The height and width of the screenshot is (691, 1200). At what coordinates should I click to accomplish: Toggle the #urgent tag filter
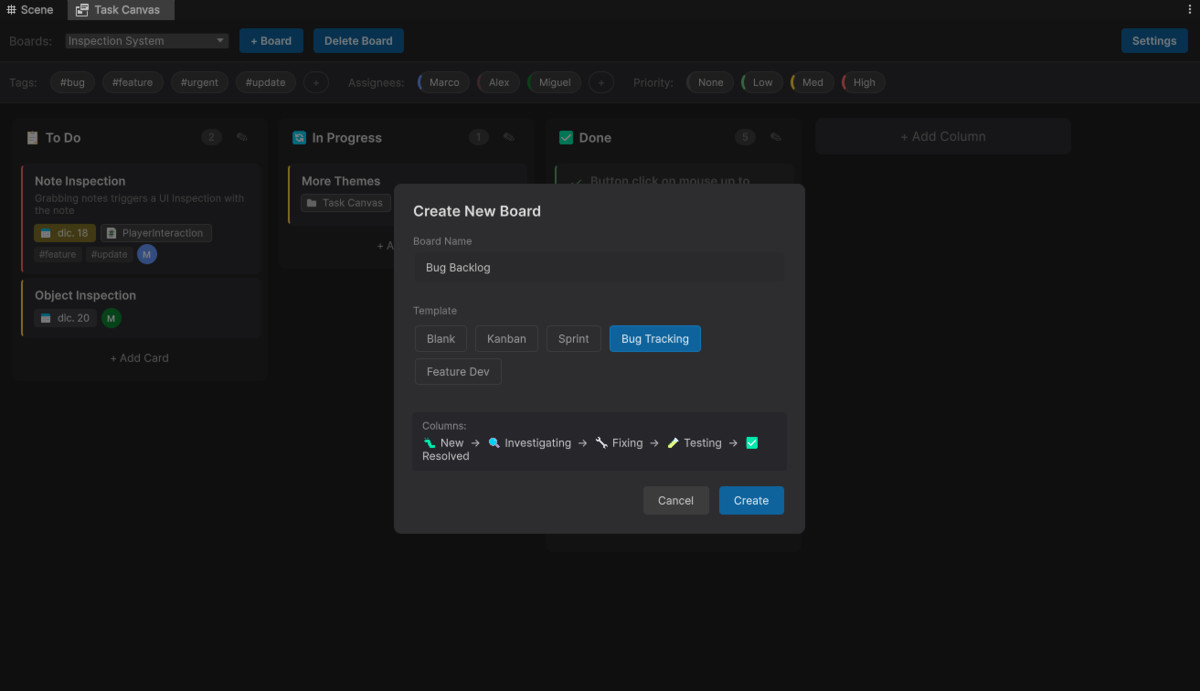199,82
